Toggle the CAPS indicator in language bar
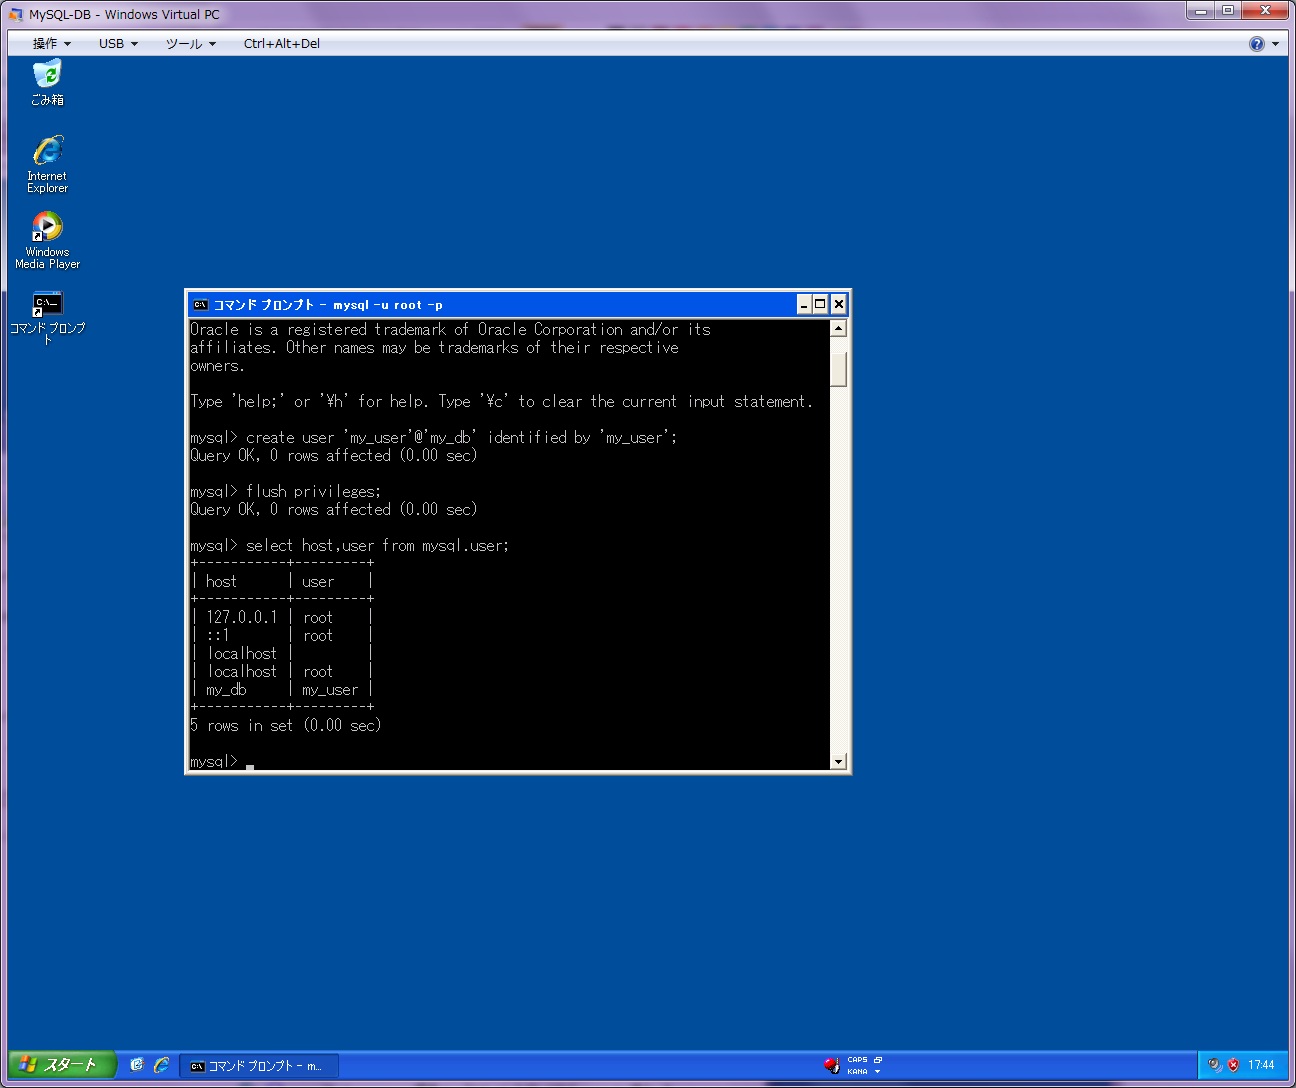 [858, 1060]
